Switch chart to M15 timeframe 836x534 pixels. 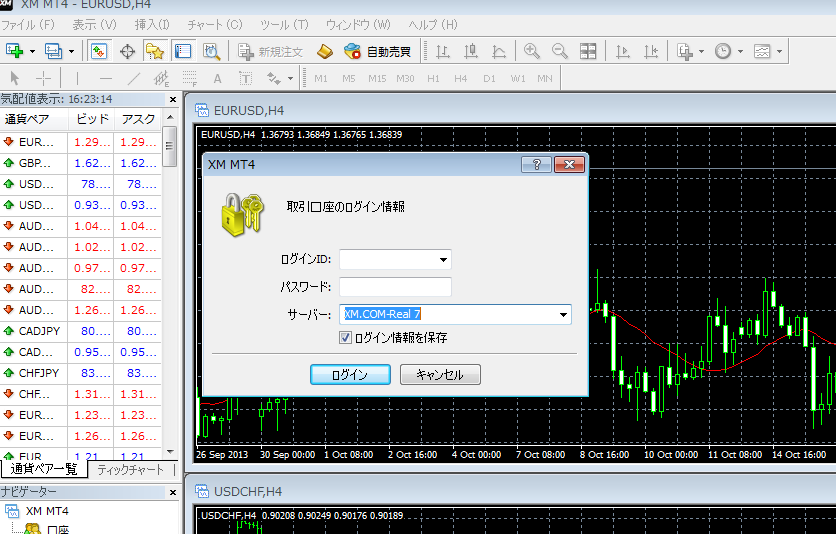pos(377,78)
